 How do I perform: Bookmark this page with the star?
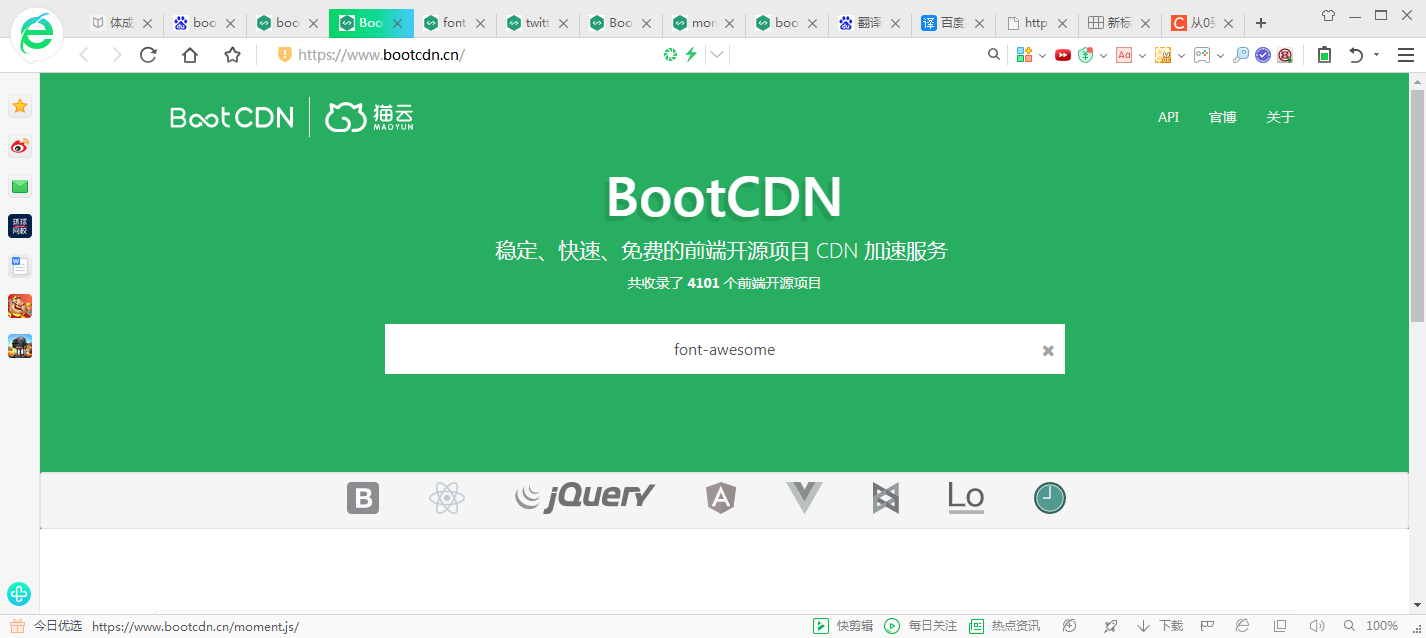[x=232, y=55]
